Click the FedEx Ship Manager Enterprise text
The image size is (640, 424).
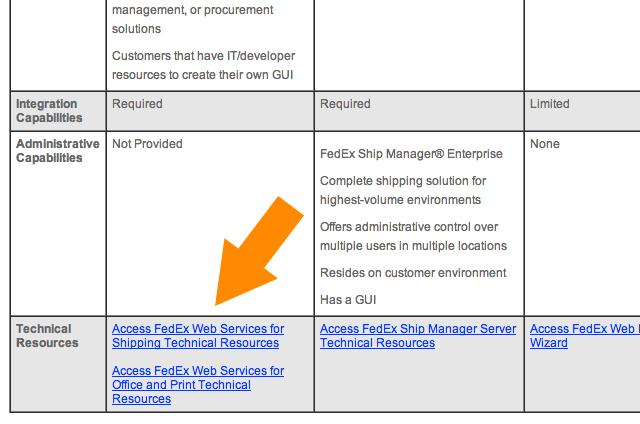tap(411, 154)
